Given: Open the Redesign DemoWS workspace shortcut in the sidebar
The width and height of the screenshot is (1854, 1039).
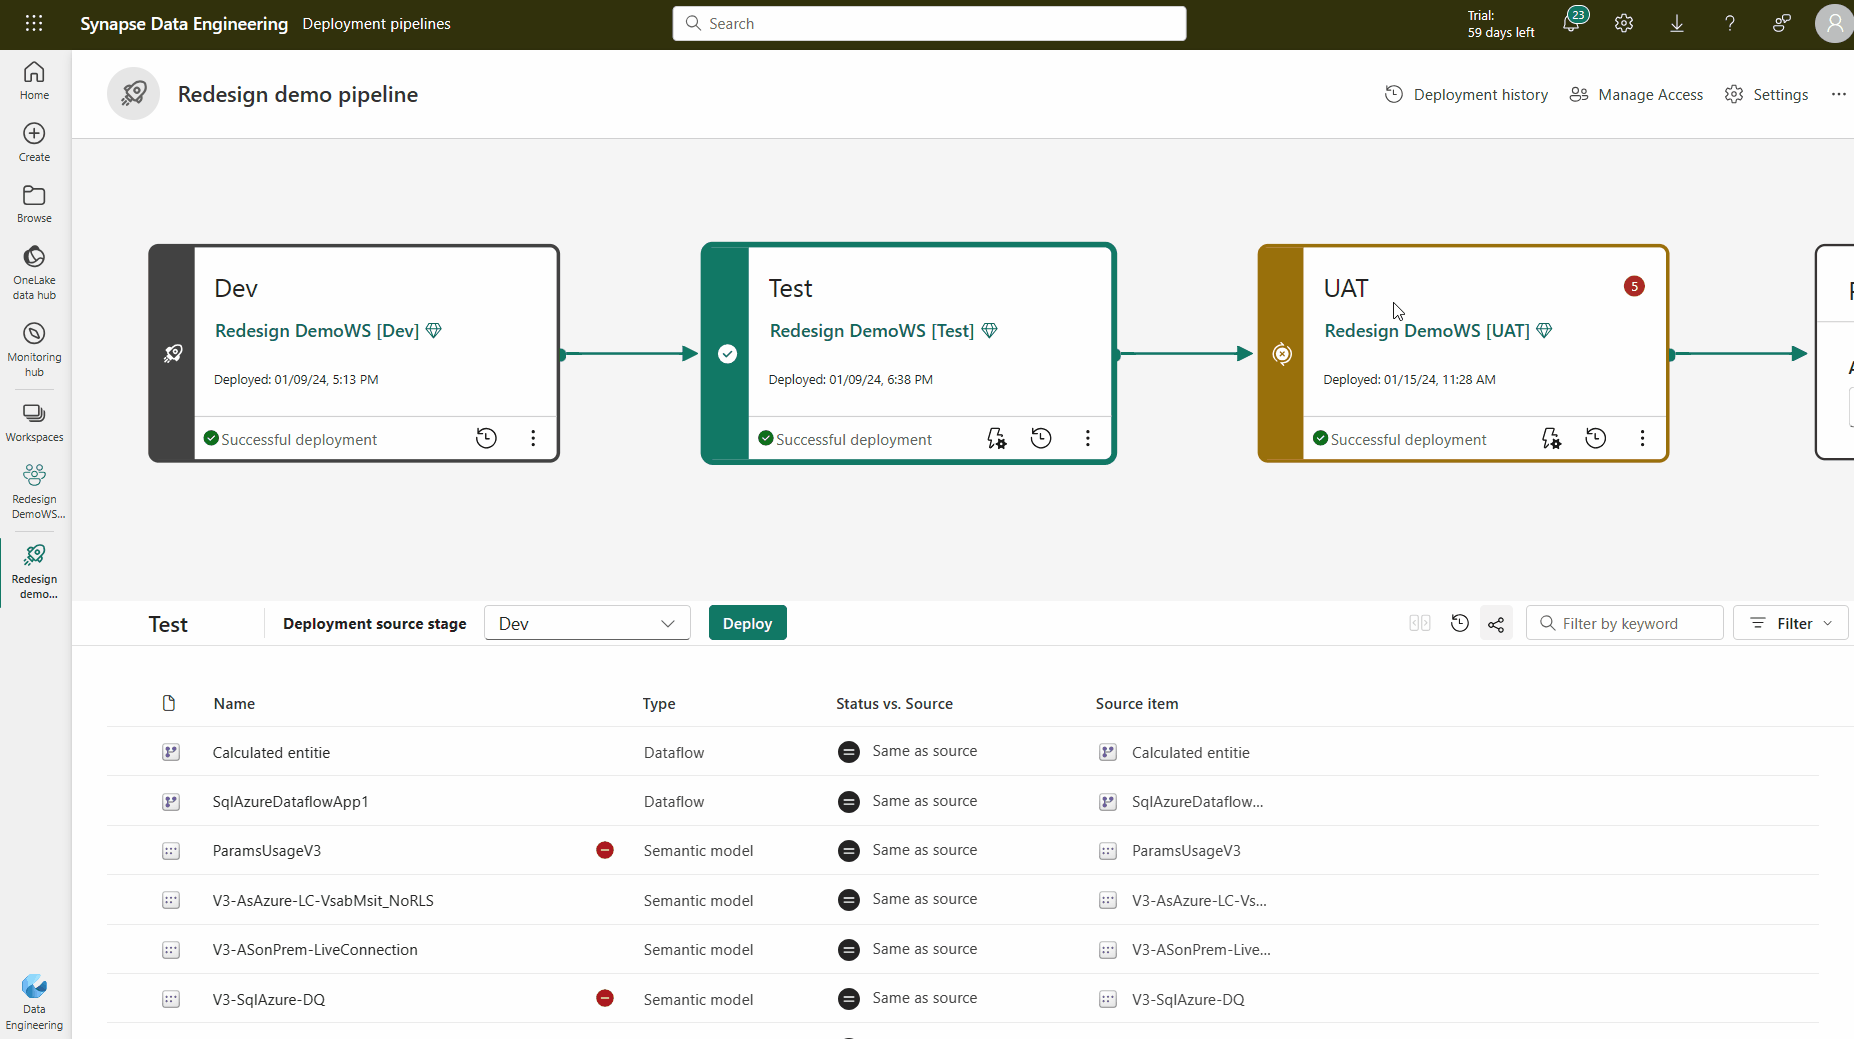Looking at the screenshot, I should [x=34, y=491].
